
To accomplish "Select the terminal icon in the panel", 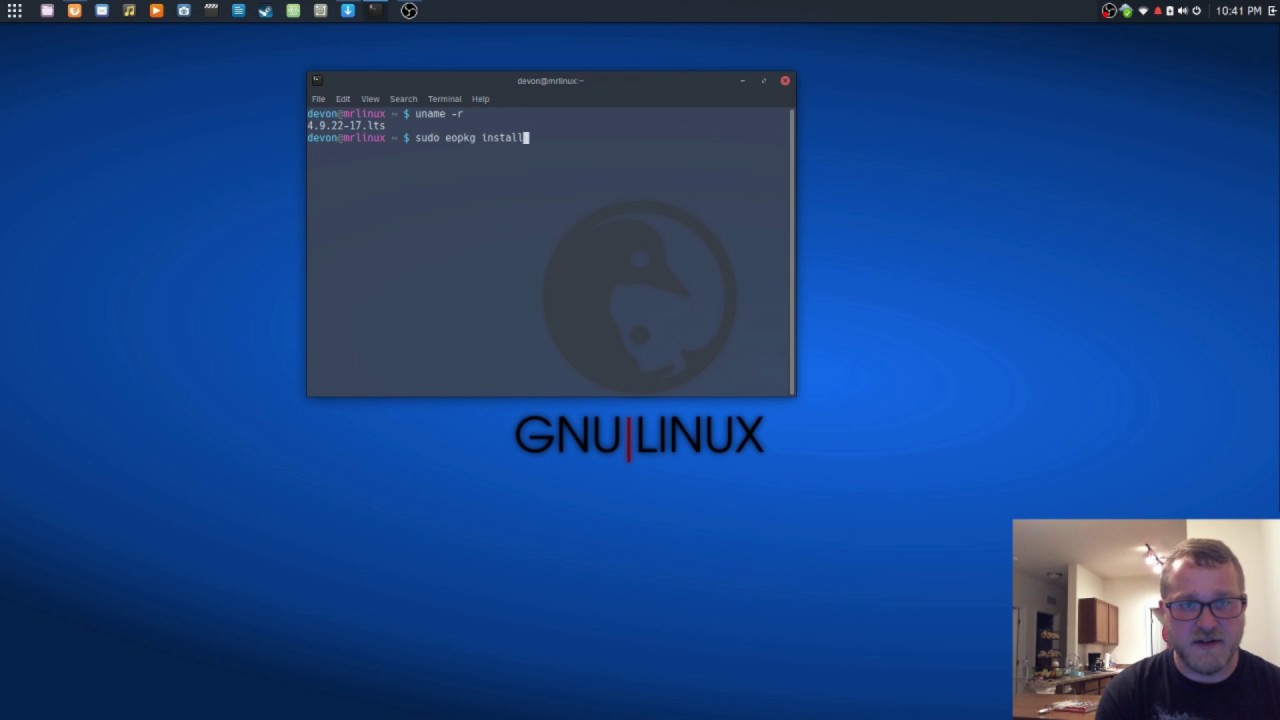I will click(x=375, y=11).
